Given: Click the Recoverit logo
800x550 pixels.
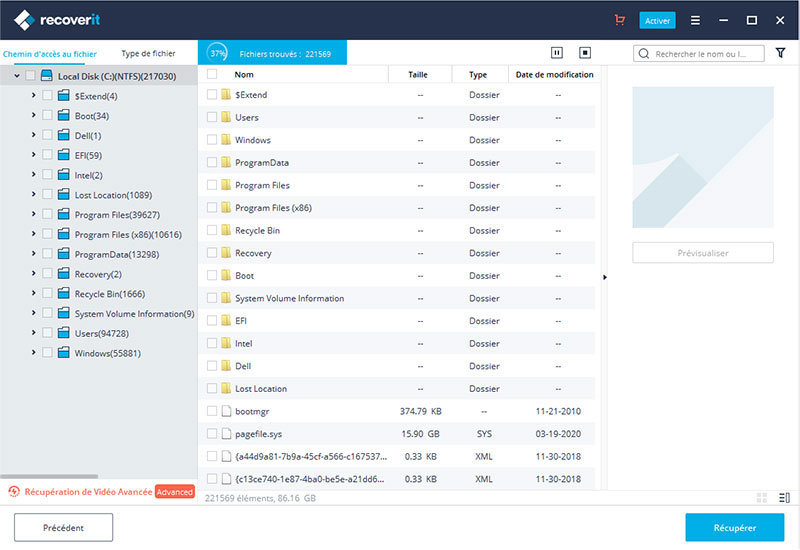Looking at the screenshot, I should point(57,20).
